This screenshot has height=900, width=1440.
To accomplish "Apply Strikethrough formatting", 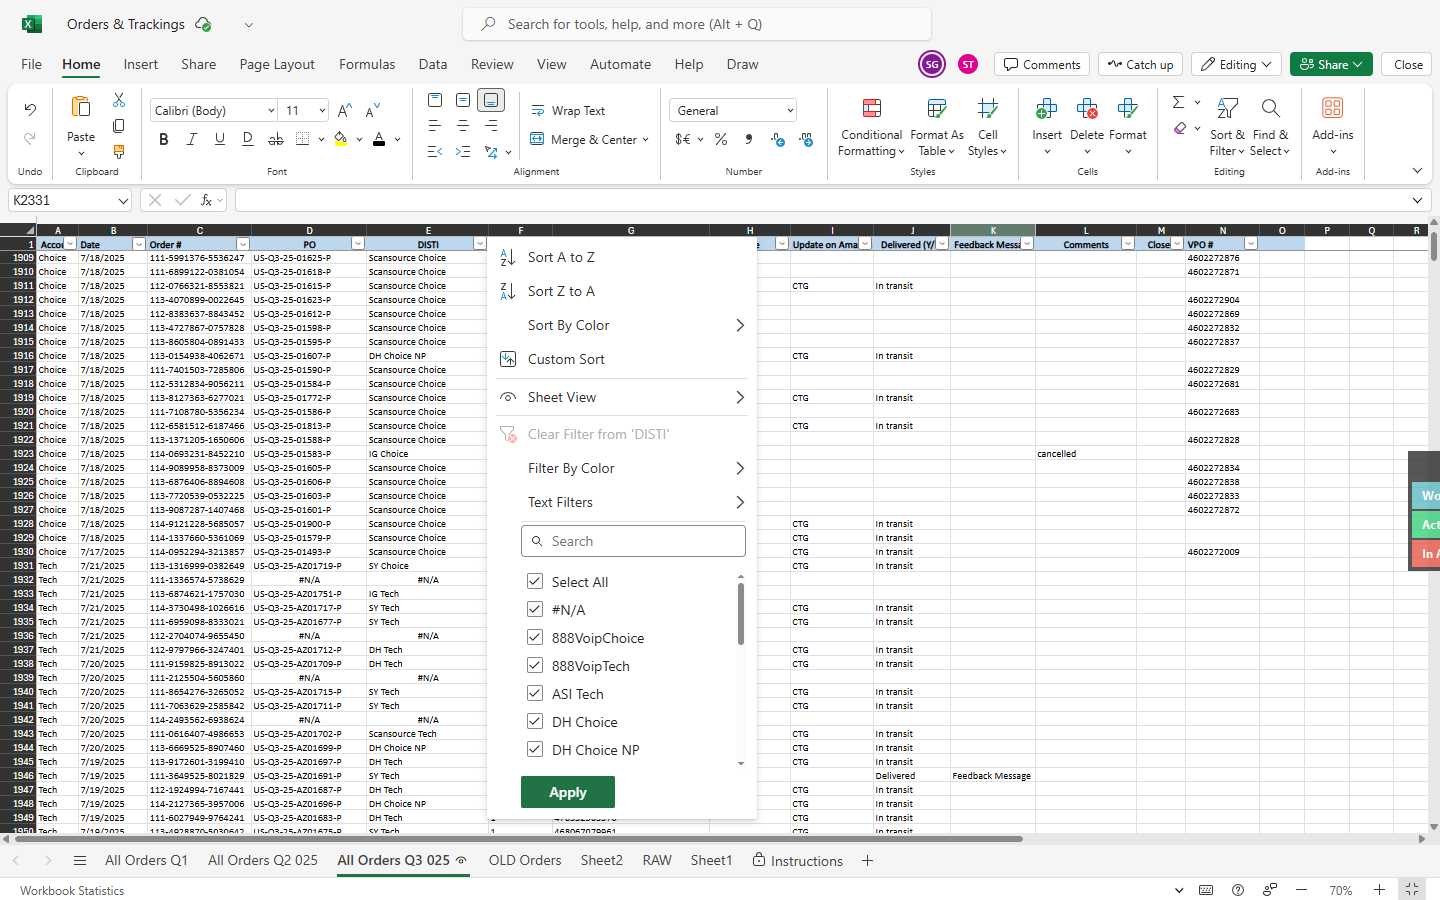I will (276, 139).
